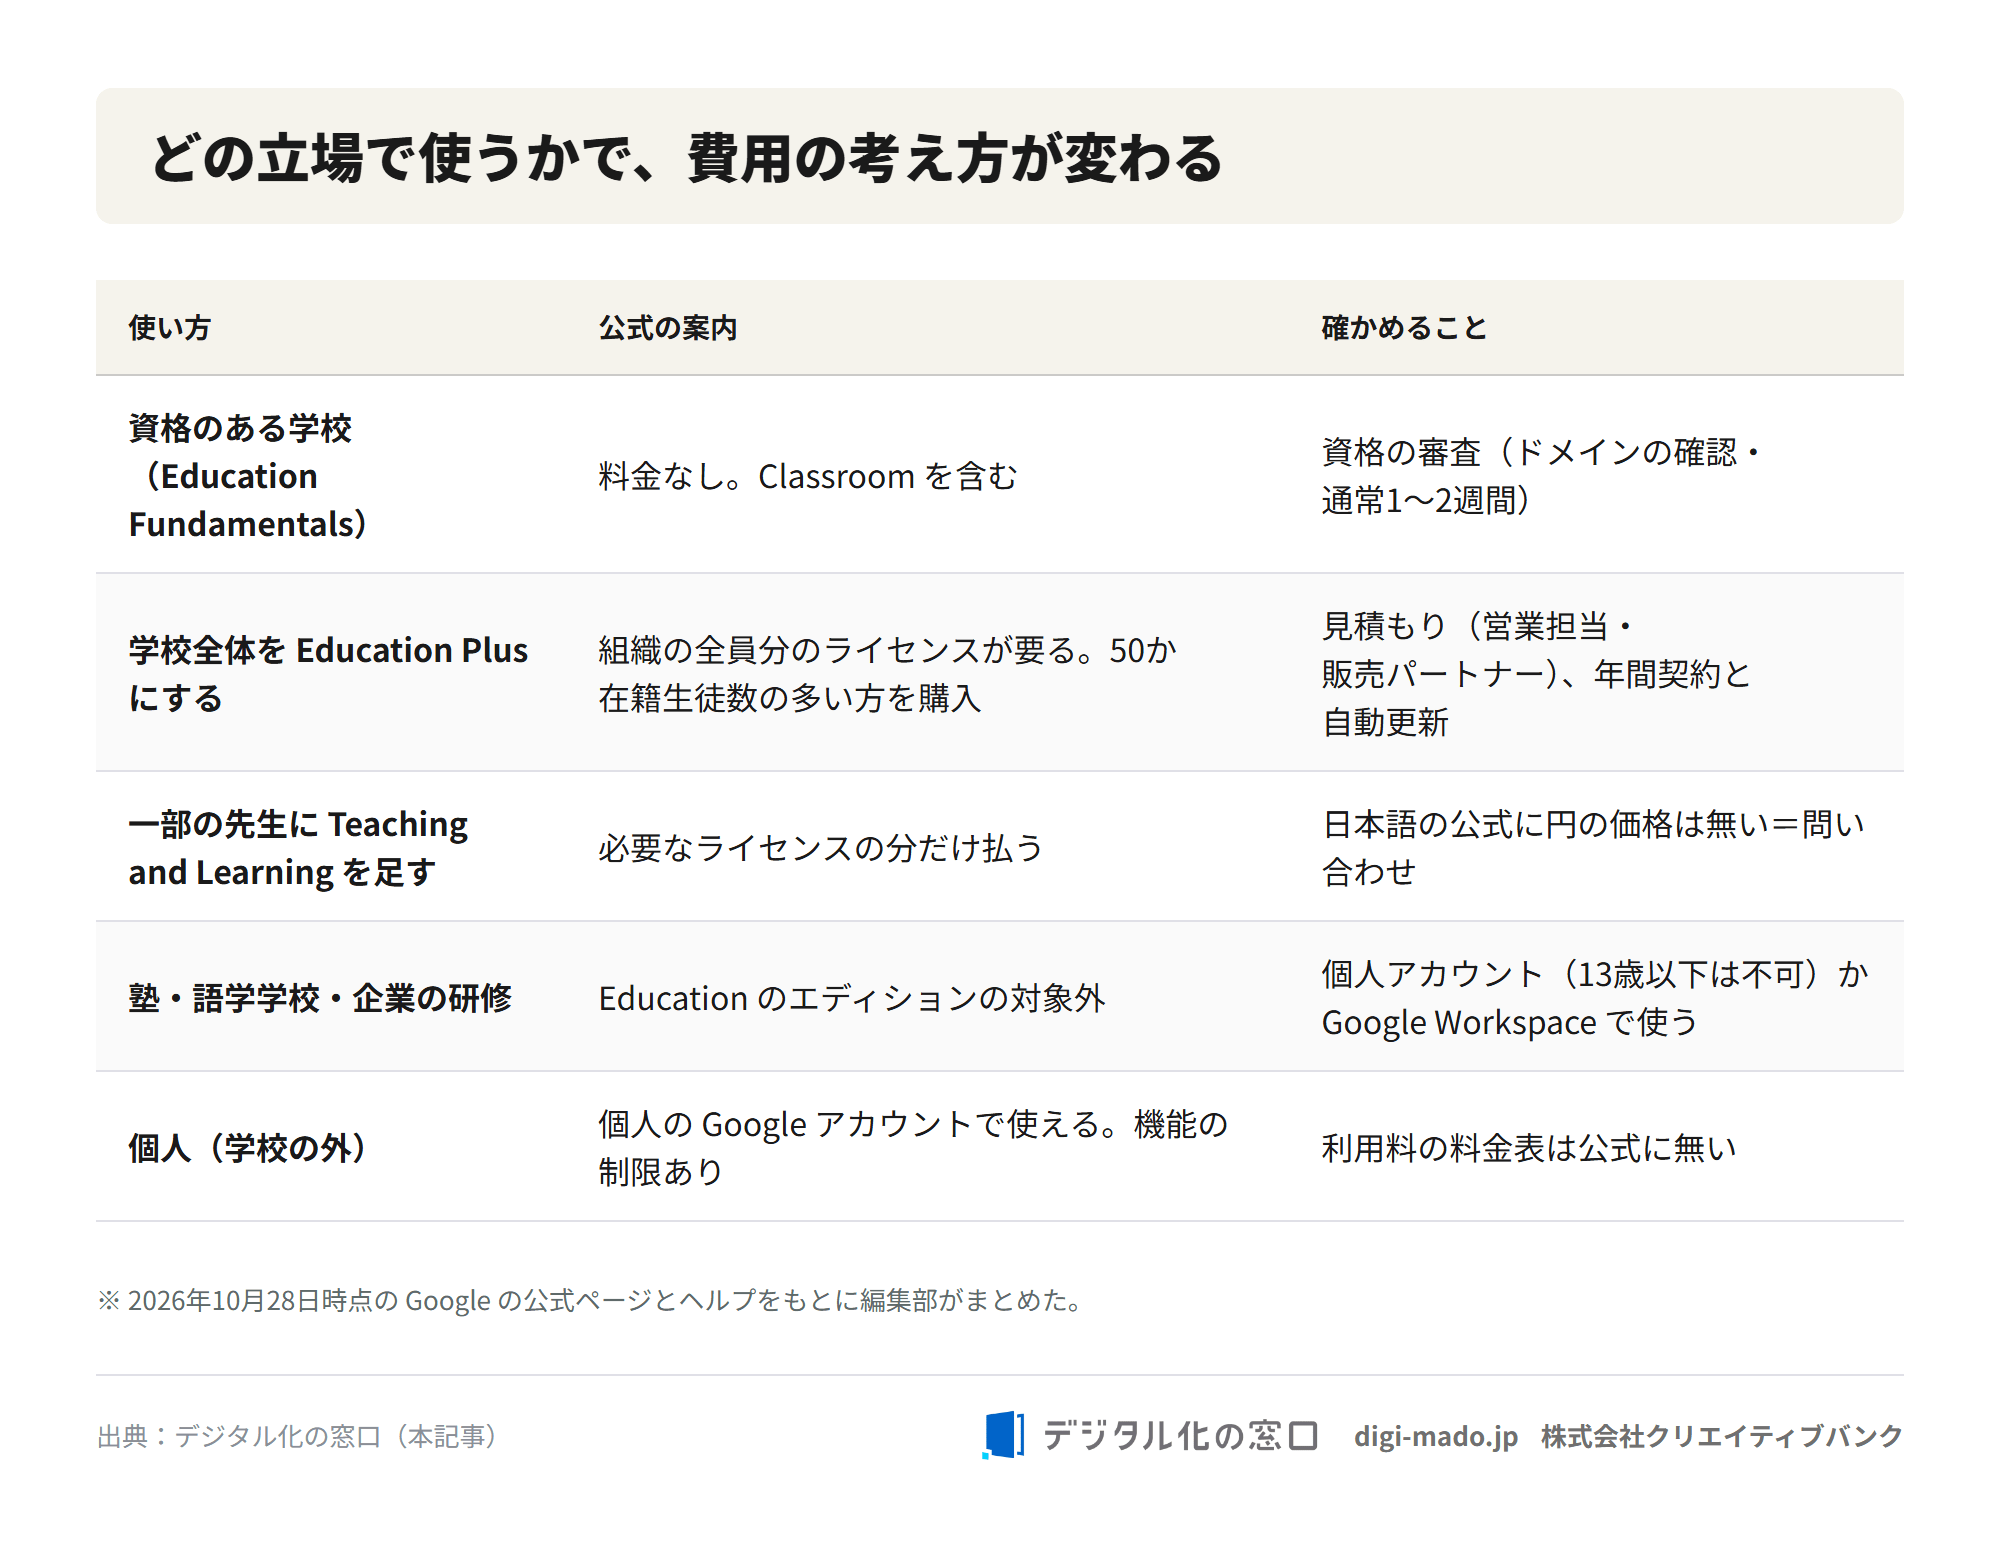Click the cell 個人の Google アカウントで使える

[913, 1148]
